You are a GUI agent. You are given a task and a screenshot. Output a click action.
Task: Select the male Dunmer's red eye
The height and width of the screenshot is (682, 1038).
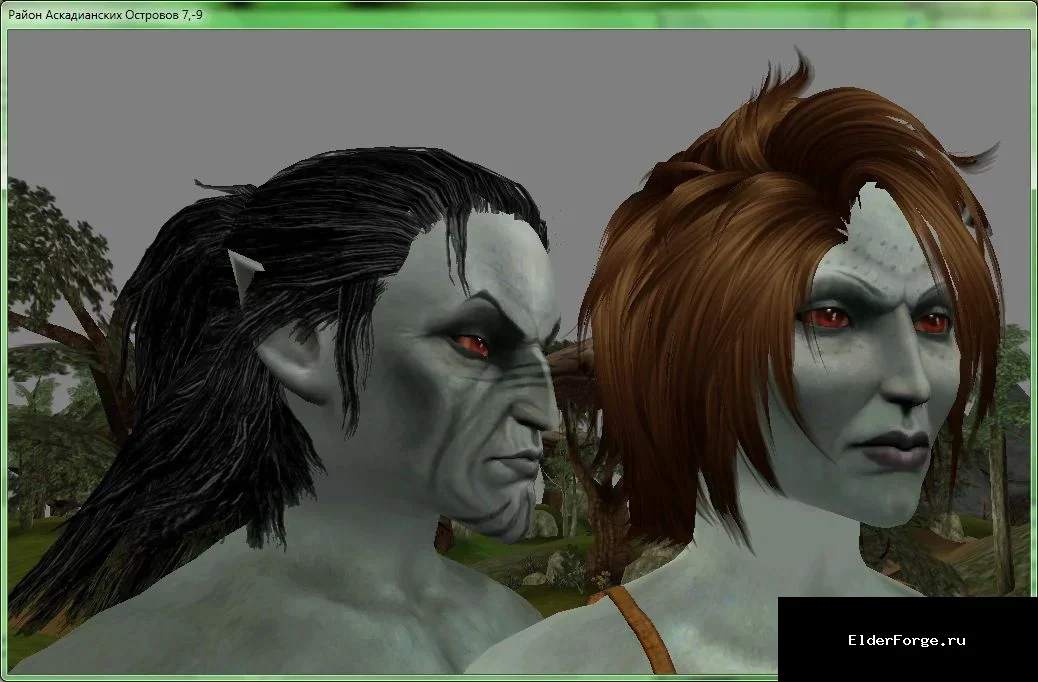471,345
